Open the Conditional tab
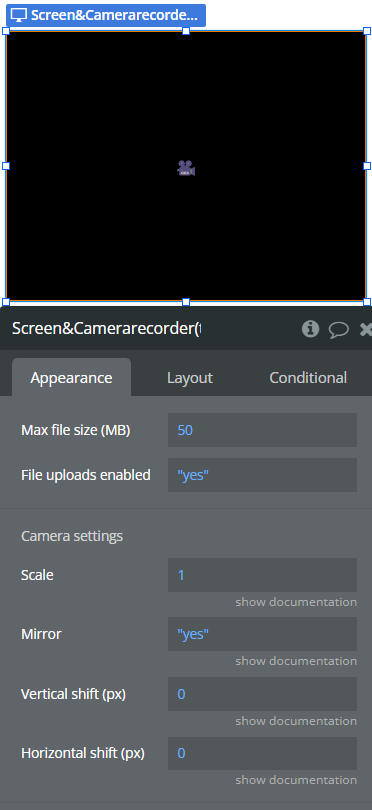Viewport: 372px width, 810px height. pyautogui.click(x=308, y=378)
